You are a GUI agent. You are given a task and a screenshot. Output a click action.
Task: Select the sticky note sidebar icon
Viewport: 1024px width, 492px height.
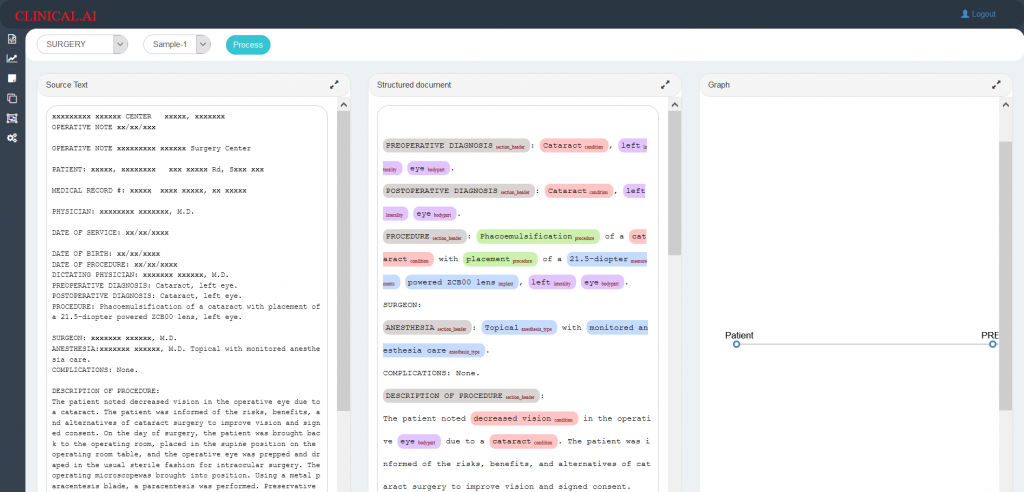tap(12, 78)
